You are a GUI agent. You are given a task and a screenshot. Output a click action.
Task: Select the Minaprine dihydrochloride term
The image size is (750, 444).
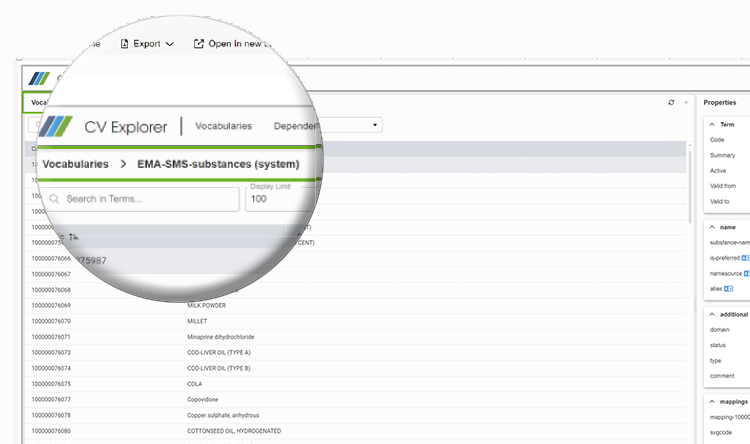click(221, 337)
